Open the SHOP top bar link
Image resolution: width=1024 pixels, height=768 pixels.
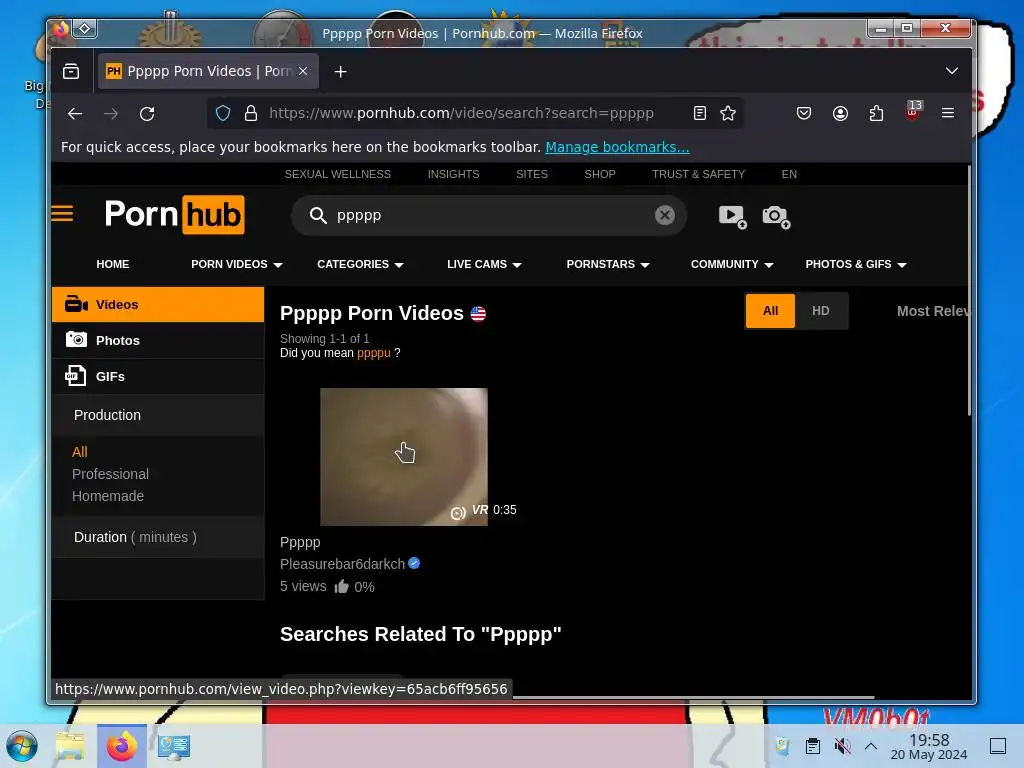point(600,174)
